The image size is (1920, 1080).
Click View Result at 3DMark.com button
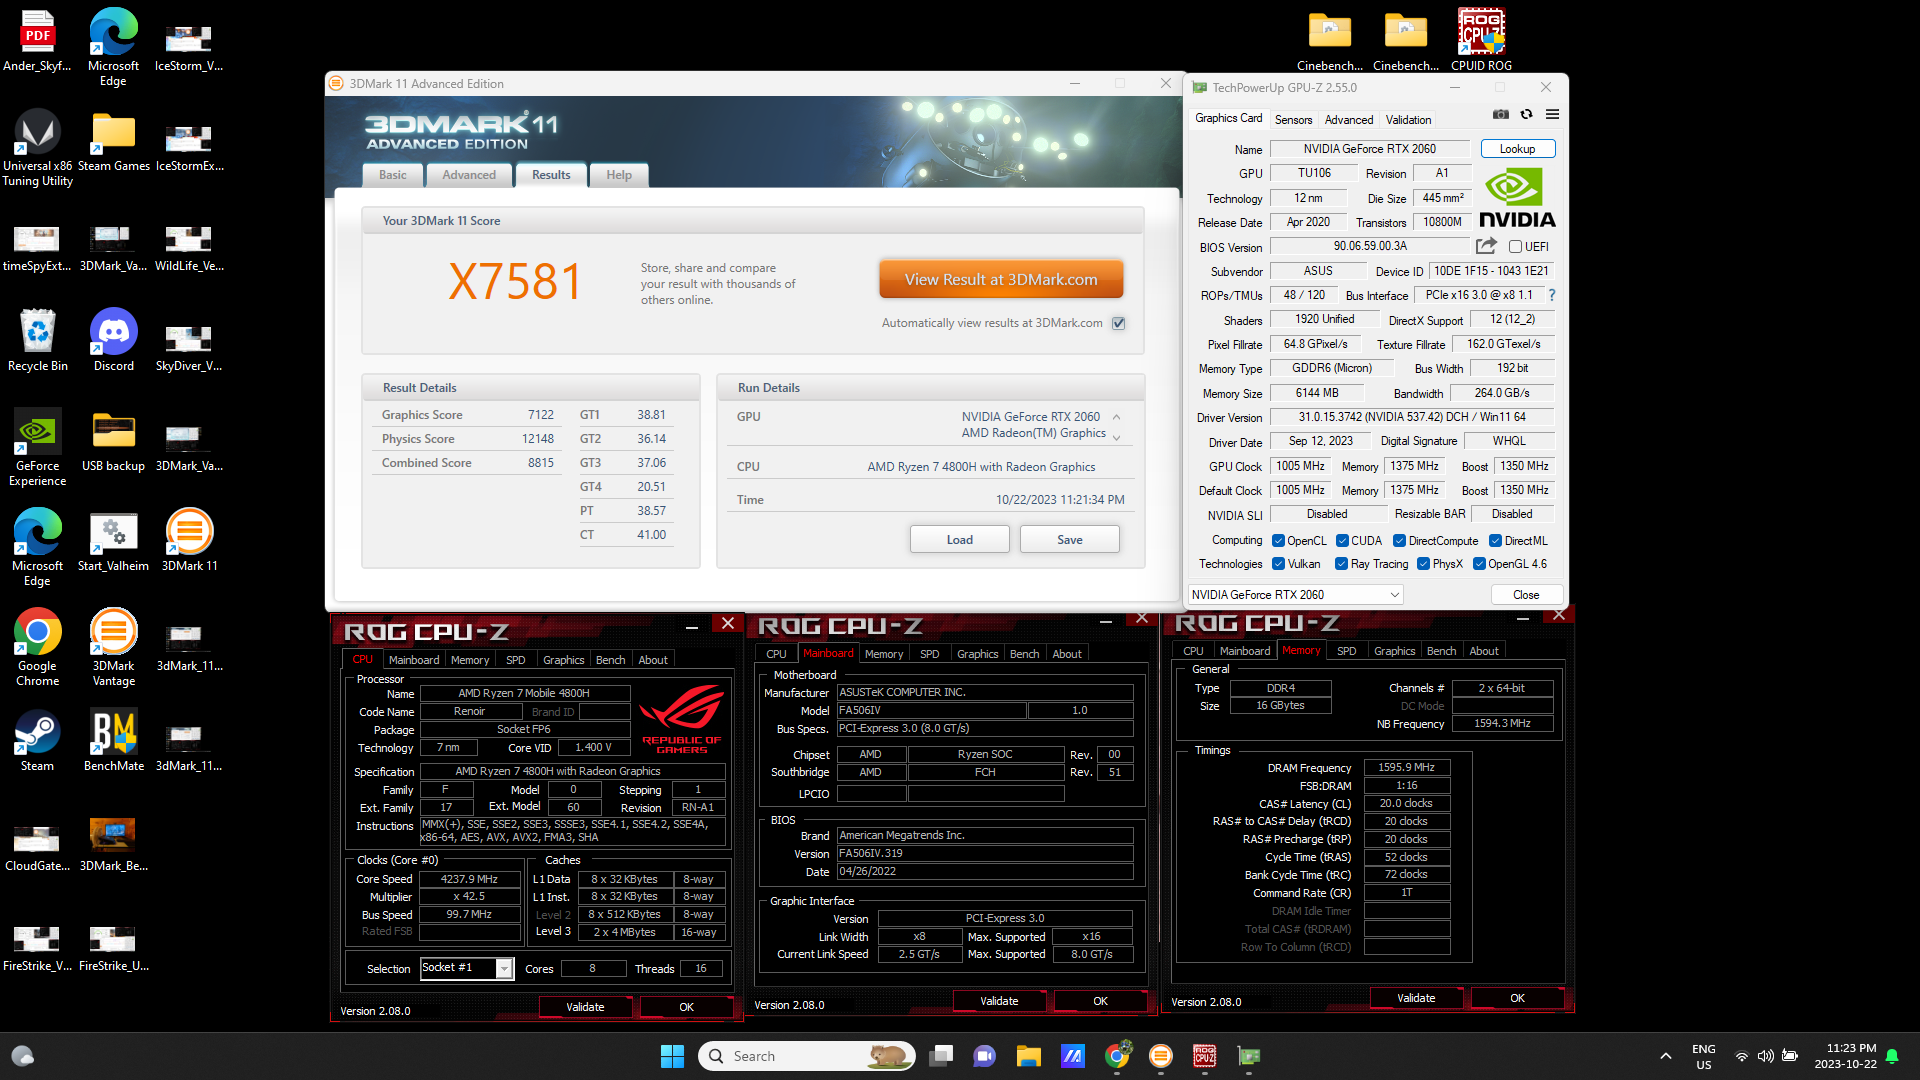(x=1001, y=280)
